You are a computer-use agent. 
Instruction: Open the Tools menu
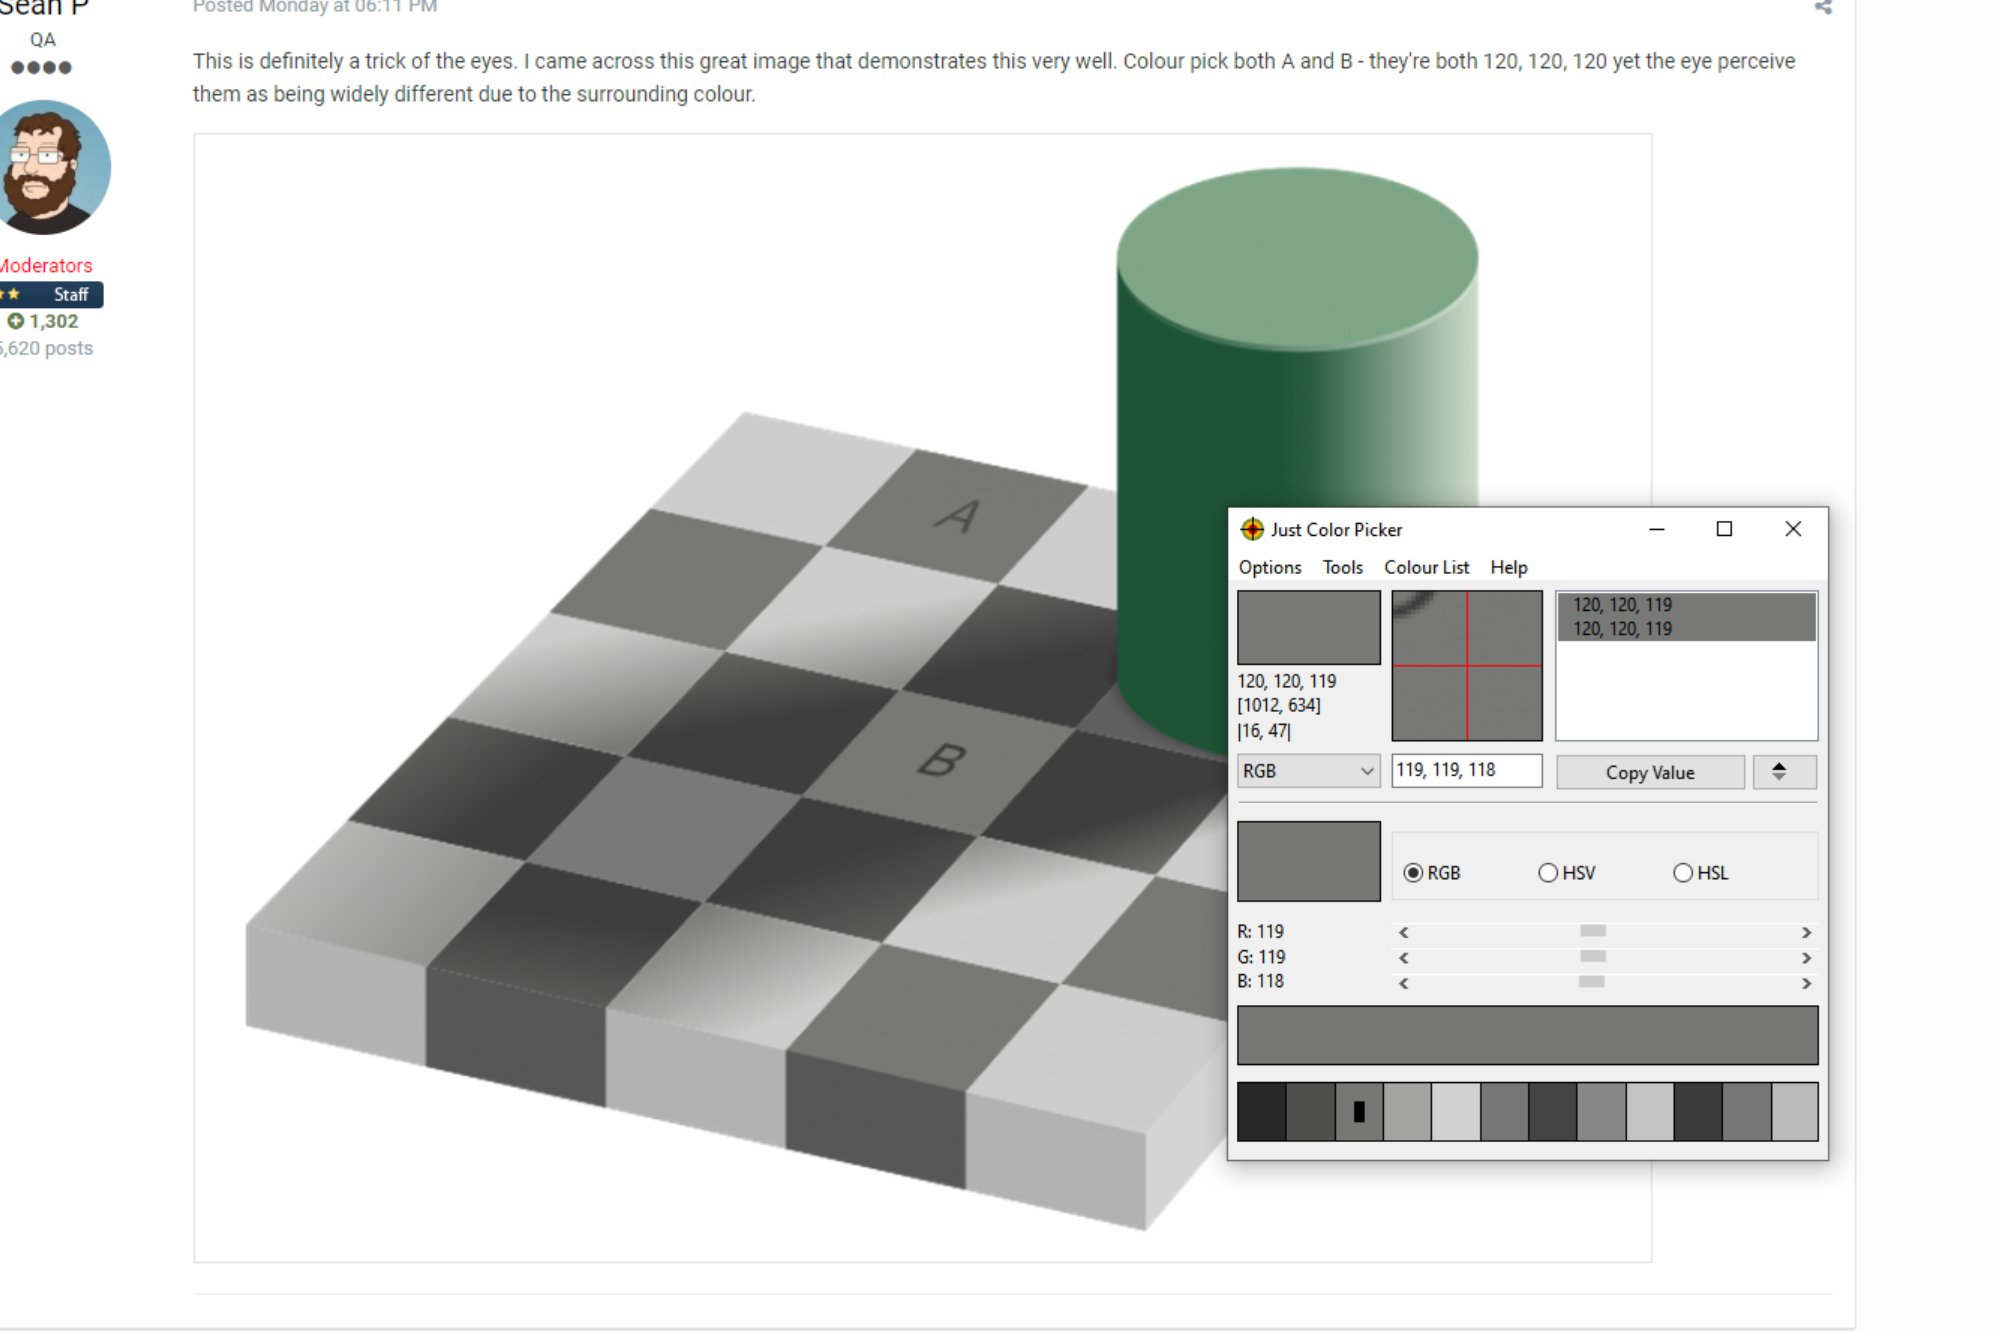point(1343,567)
